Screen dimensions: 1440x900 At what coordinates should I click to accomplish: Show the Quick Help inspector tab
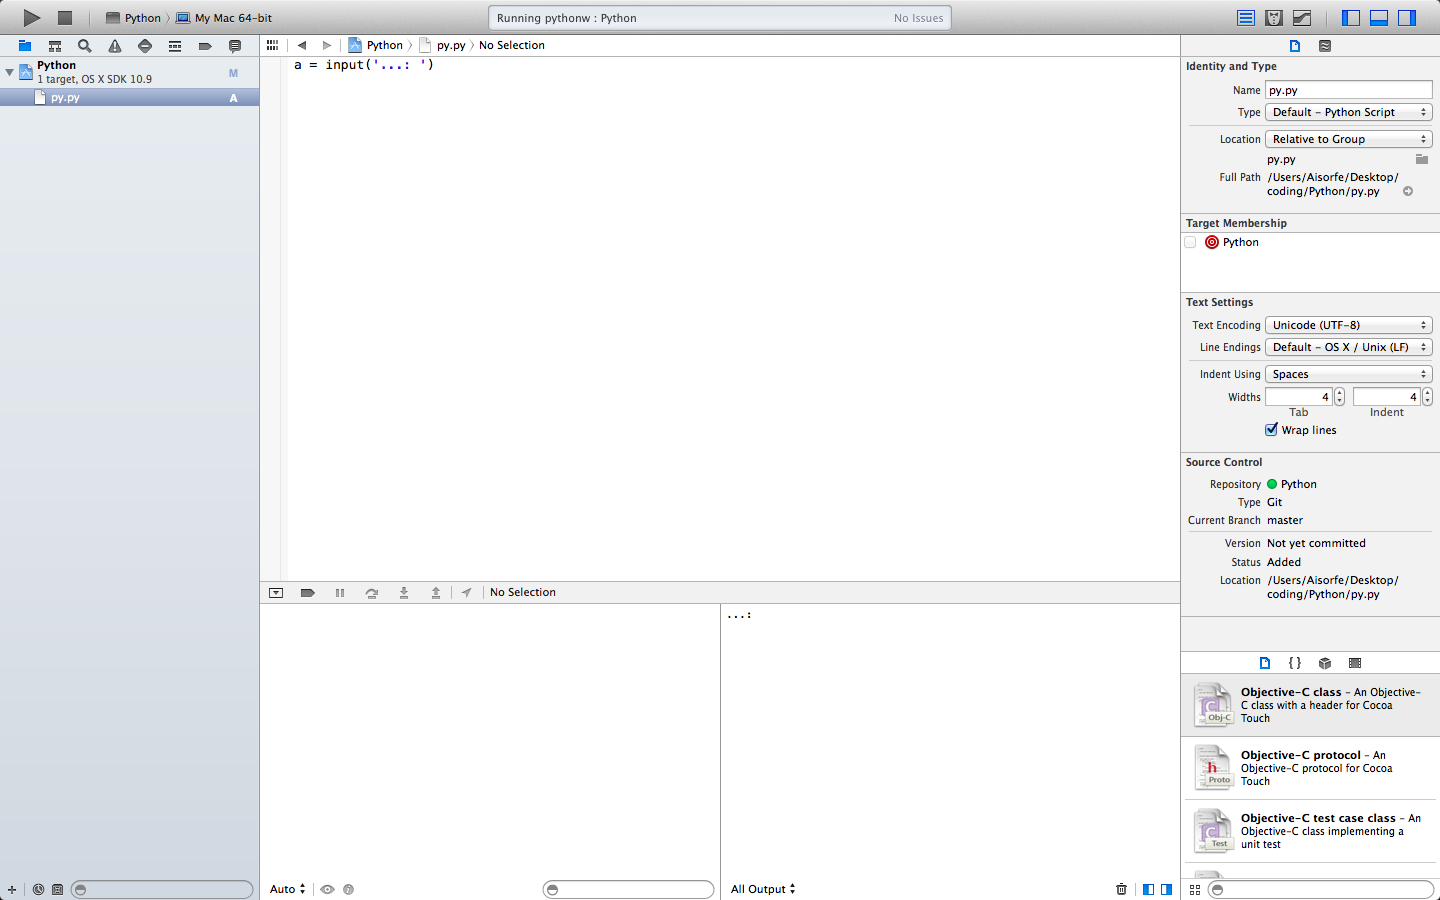click(1325, 46)
